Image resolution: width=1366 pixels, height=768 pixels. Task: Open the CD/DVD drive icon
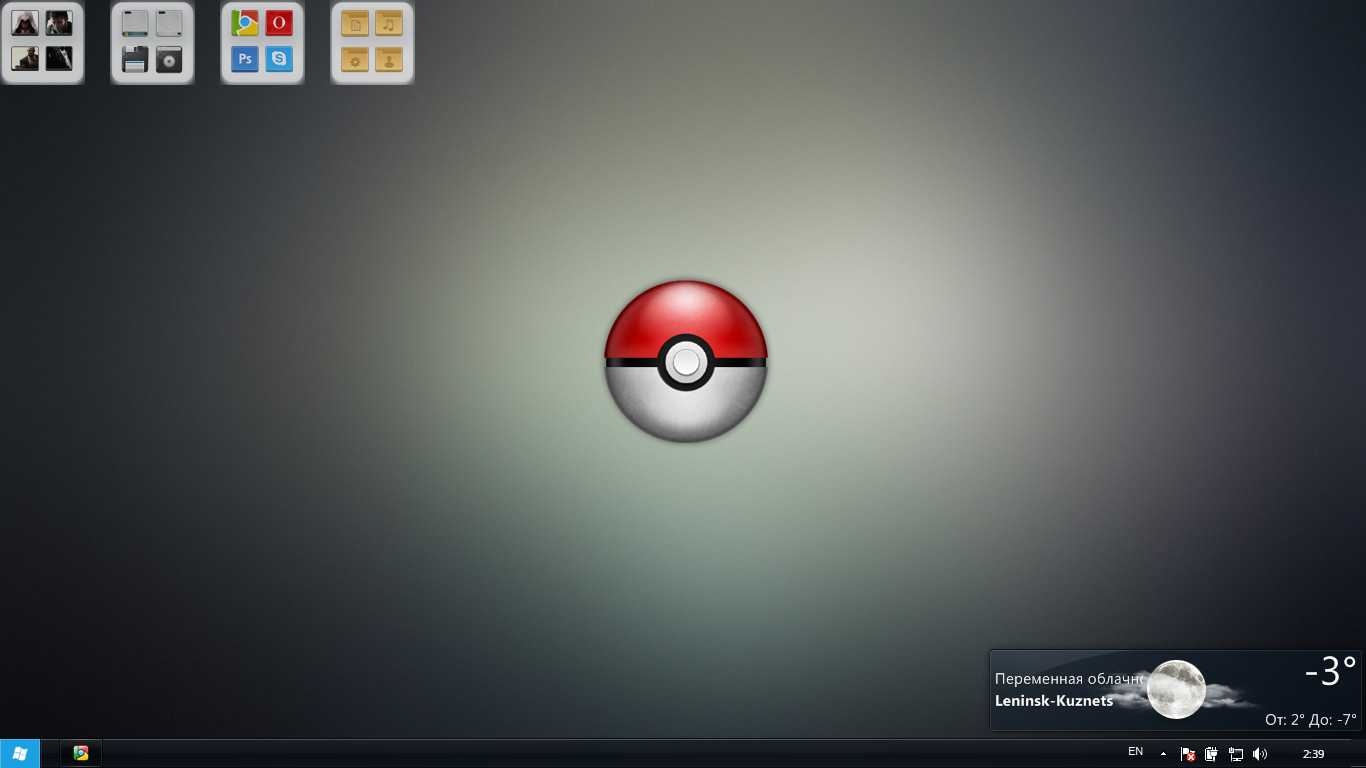pos(169,59)
